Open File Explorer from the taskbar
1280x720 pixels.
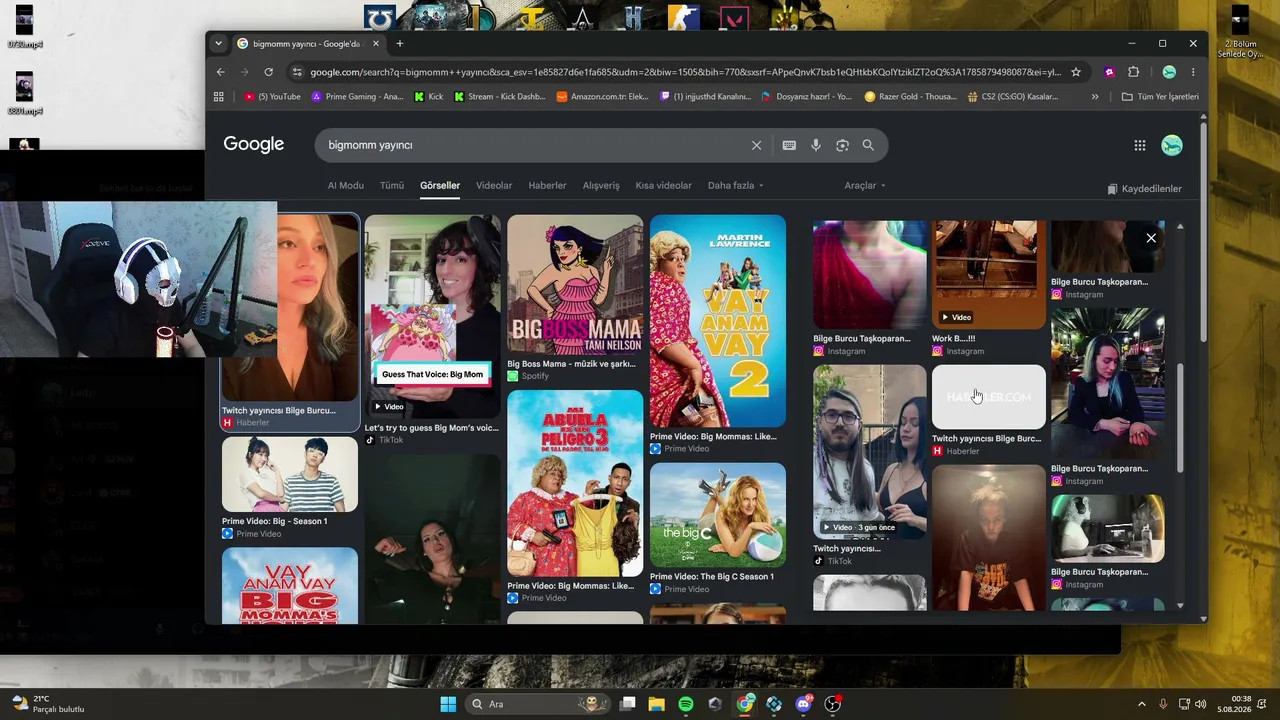pos(656,704)
